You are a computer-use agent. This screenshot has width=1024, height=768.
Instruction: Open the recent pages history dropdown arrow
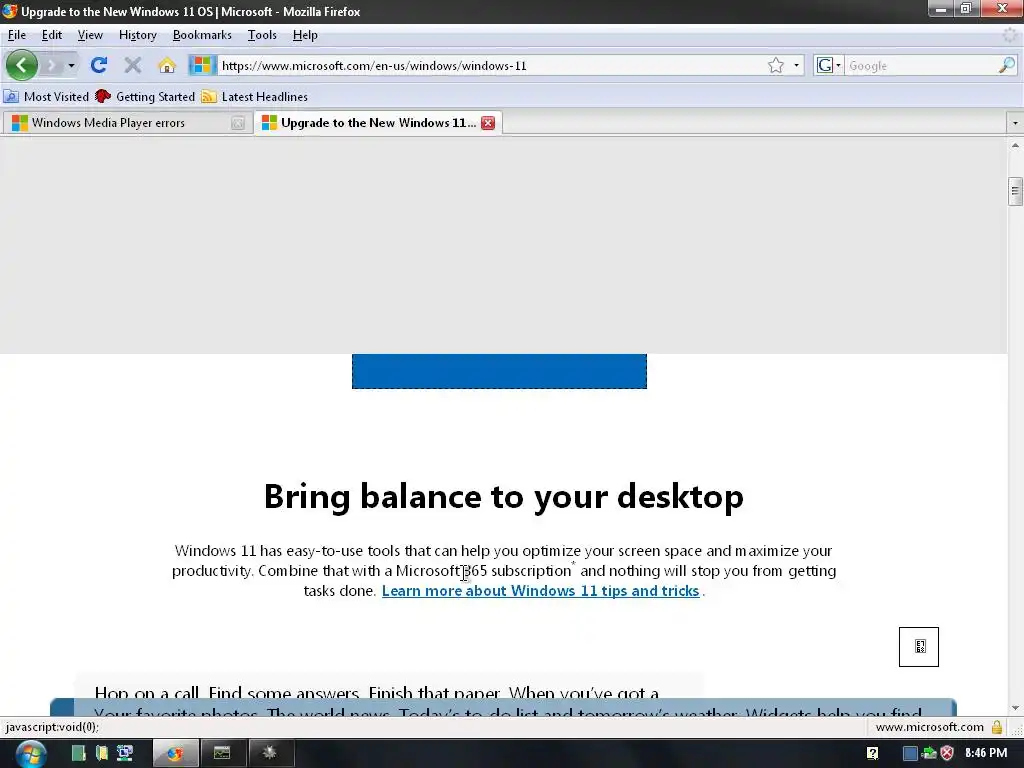pos(71,65)
